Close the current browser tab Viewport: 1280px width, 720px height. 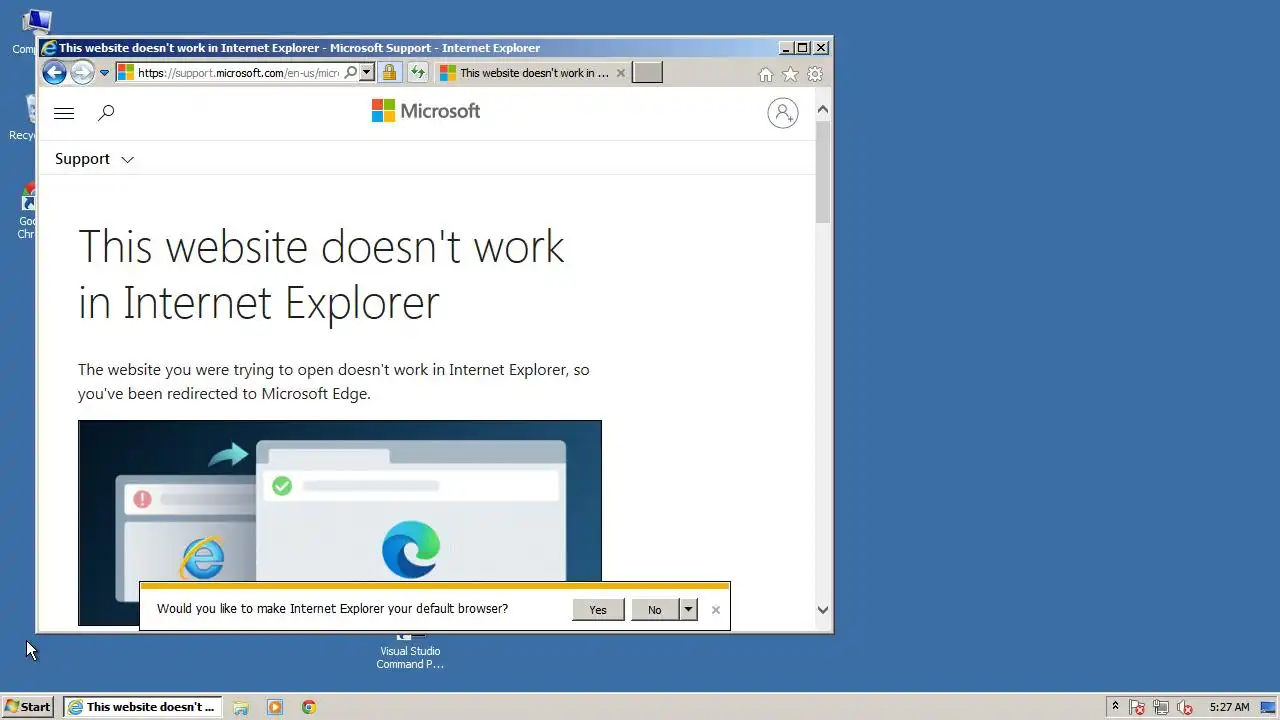(x=621, y=73)
